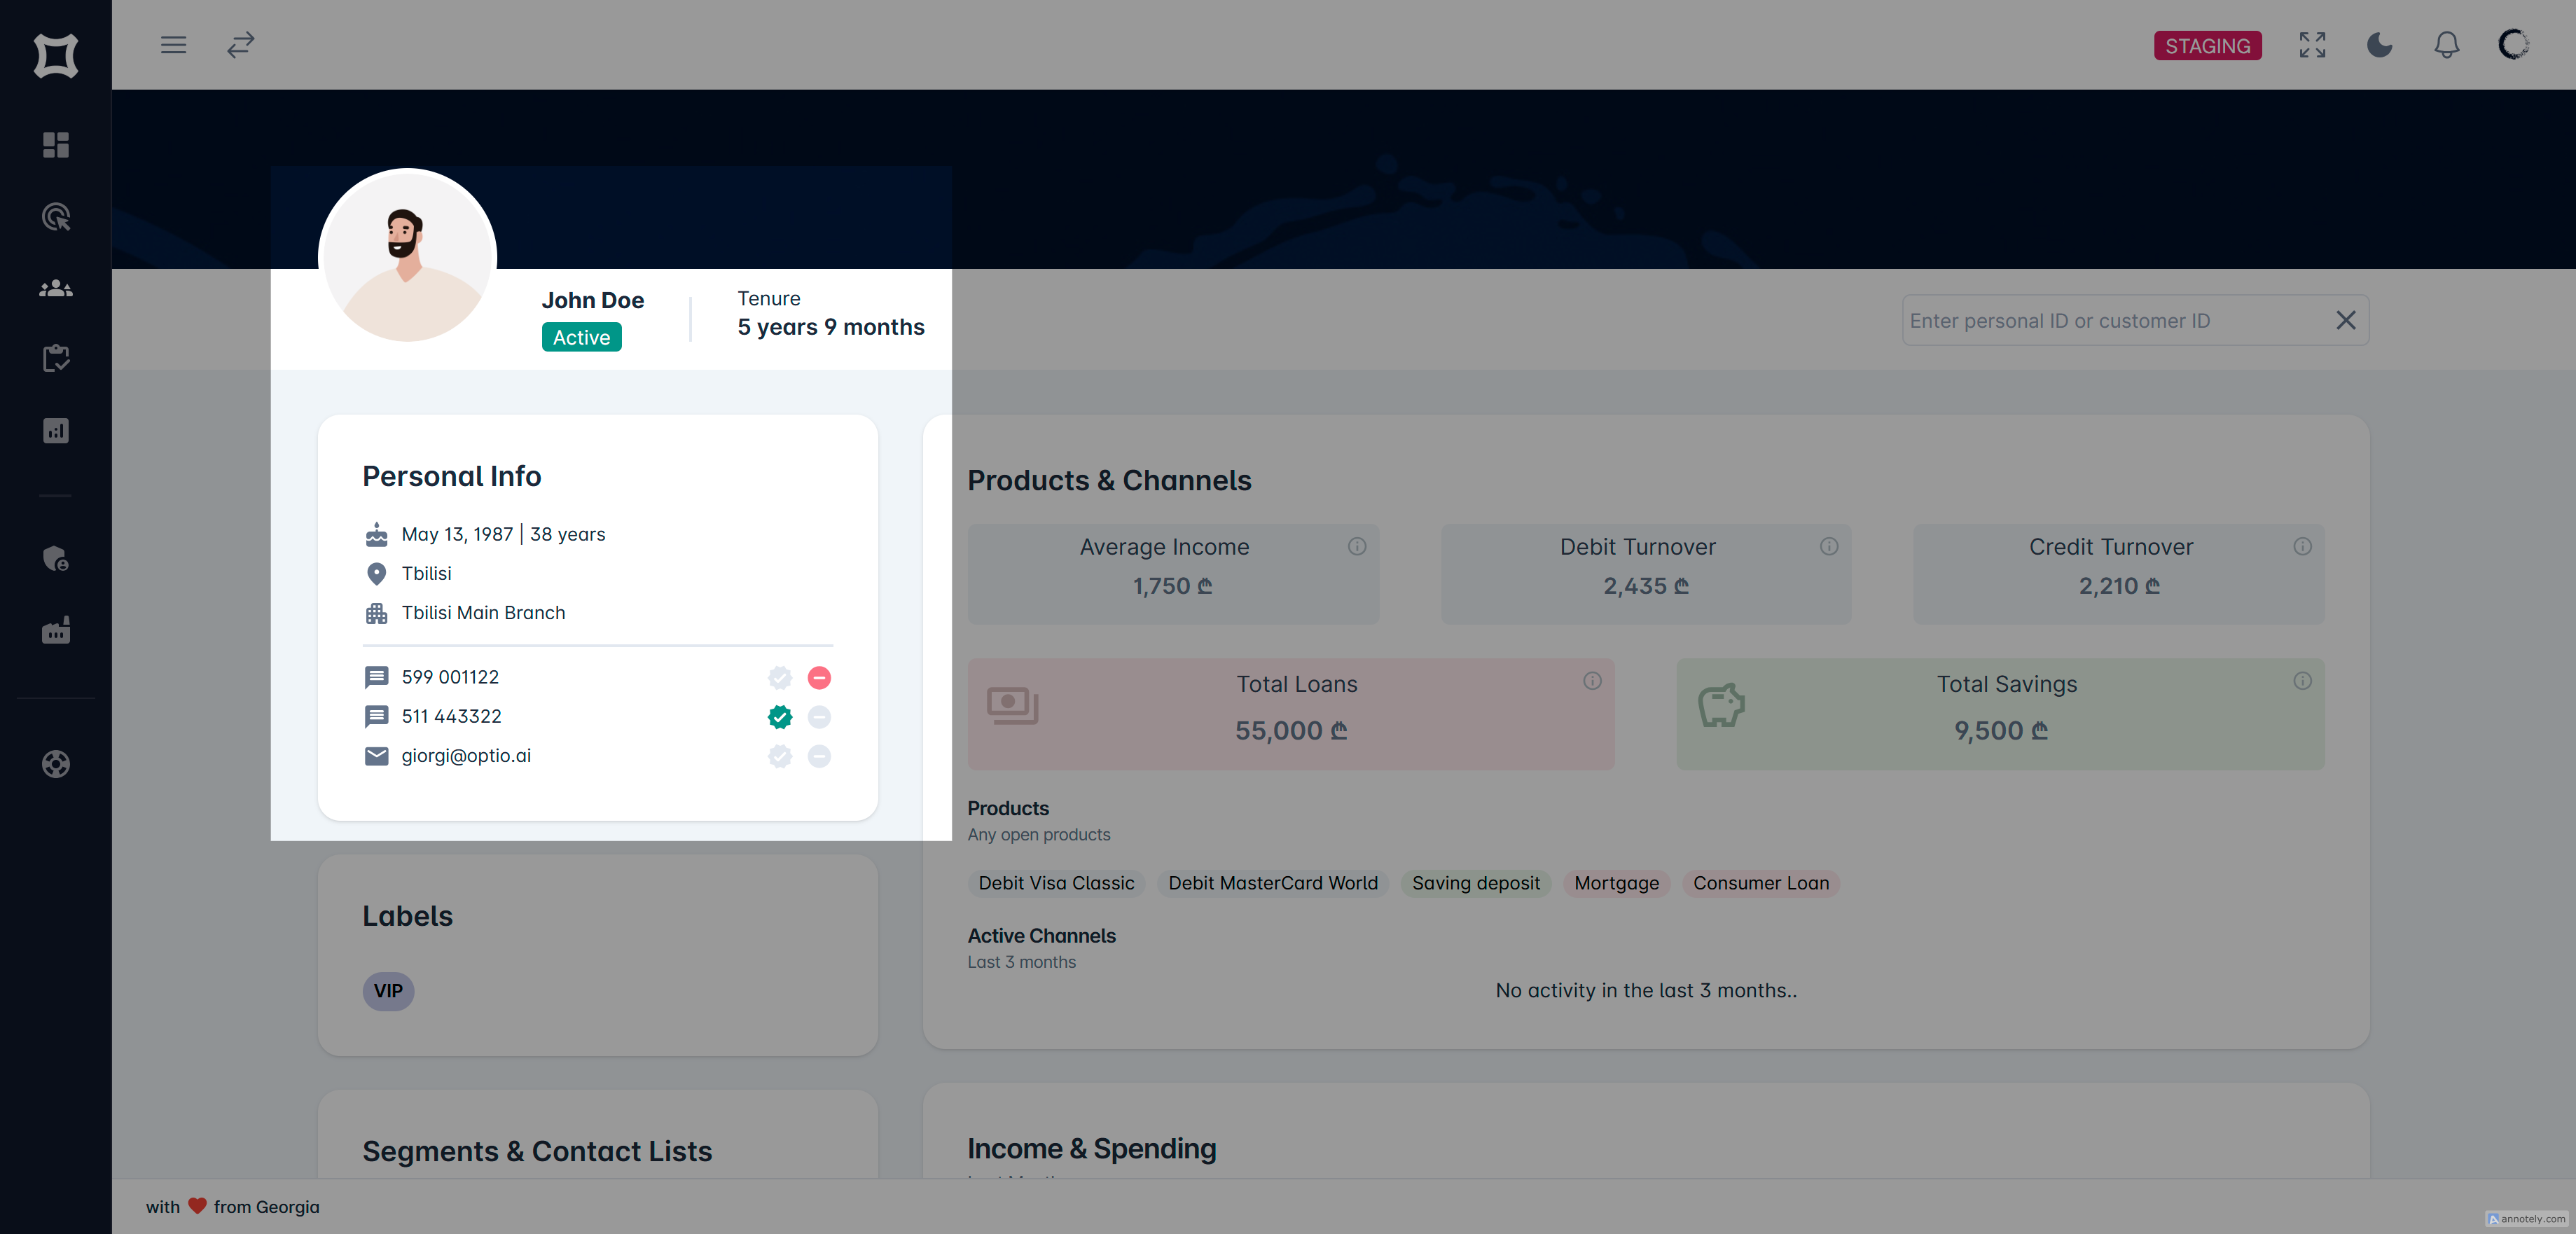Click the customers group icon in sidebar
Viewport: 2576px width, 1234px height.
[56, 289]
